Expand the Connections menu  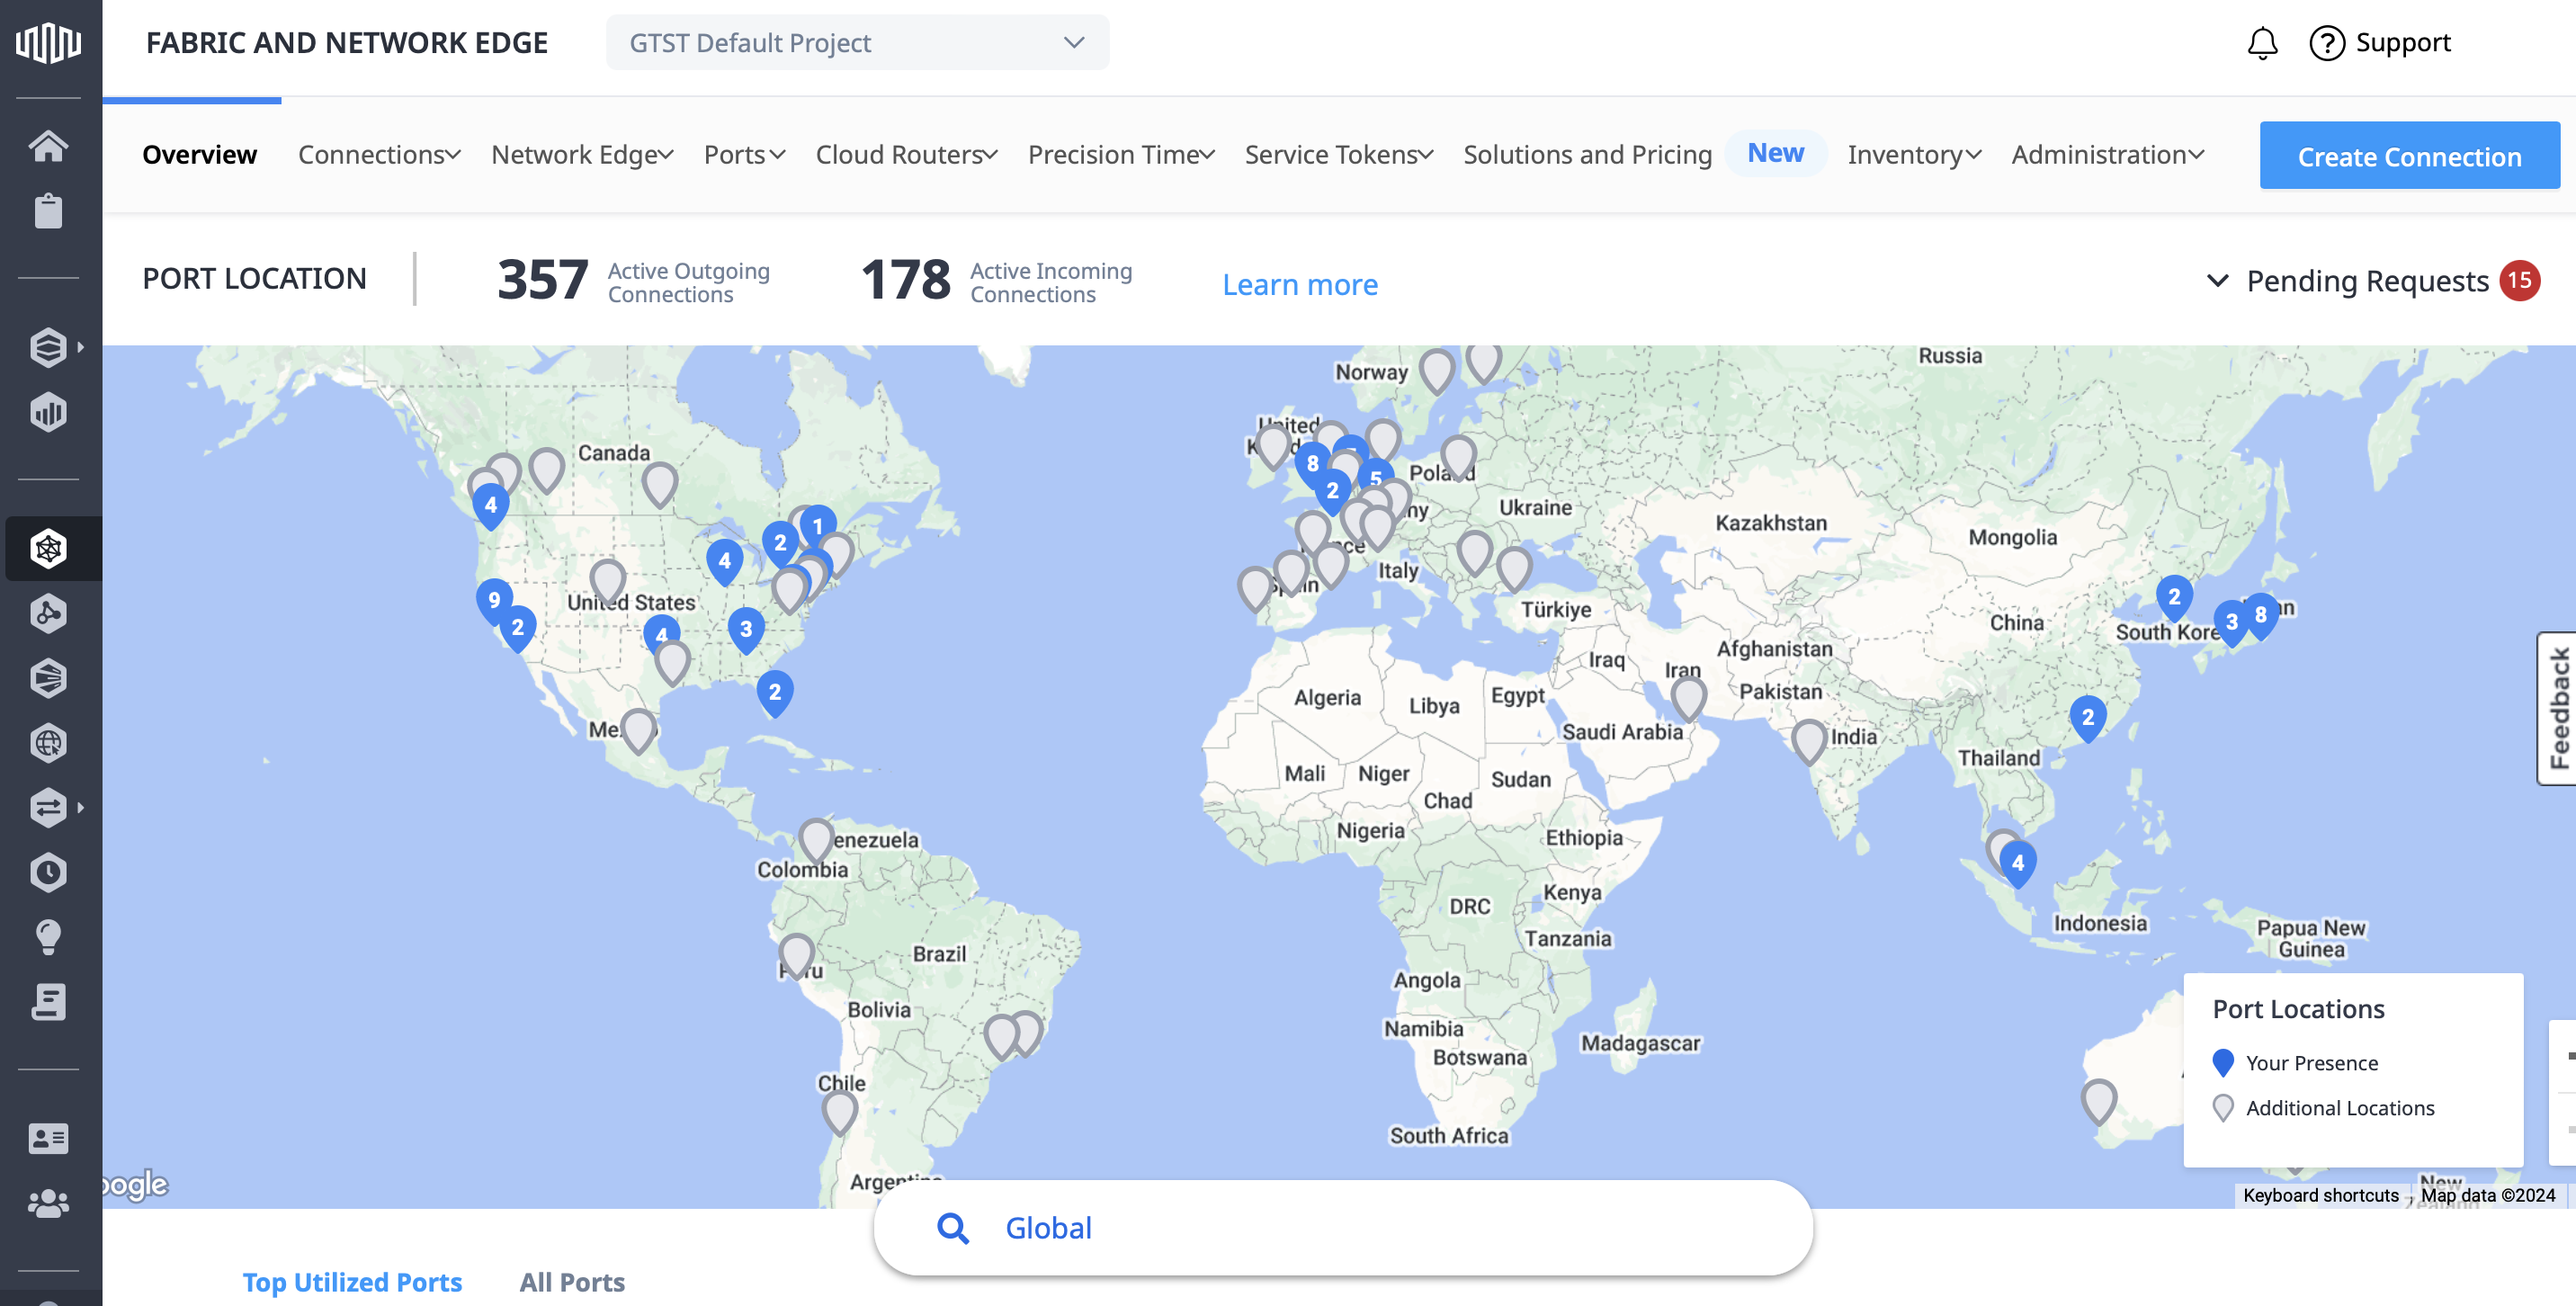[x=379, y=155]
